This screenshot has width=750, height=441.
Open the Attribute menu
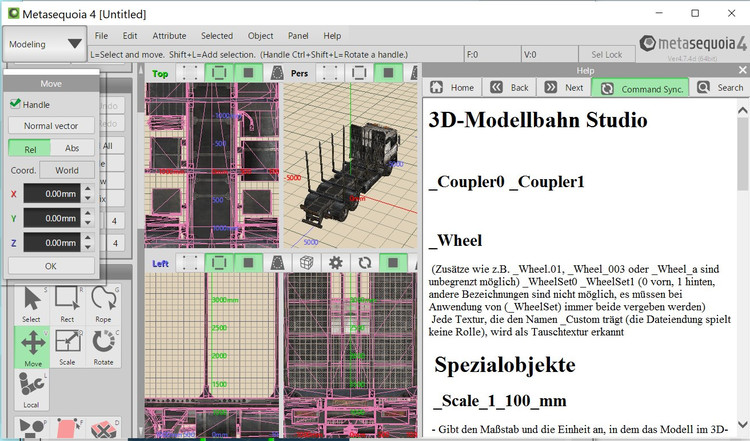pos(169,36)
